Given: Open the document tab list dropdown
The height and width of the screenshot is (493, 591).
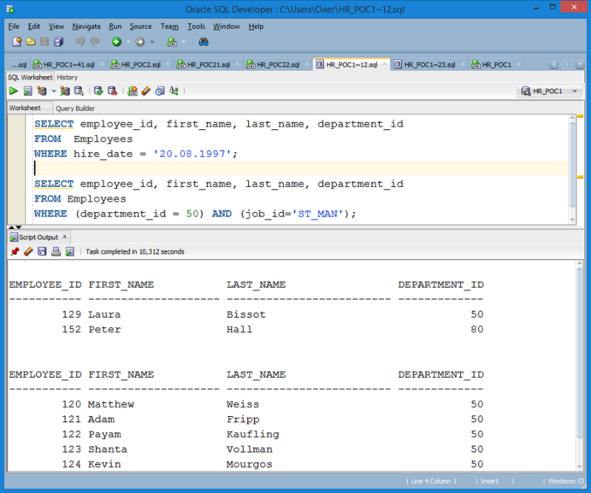Looking at the screenshot, I should coord(580,65).
